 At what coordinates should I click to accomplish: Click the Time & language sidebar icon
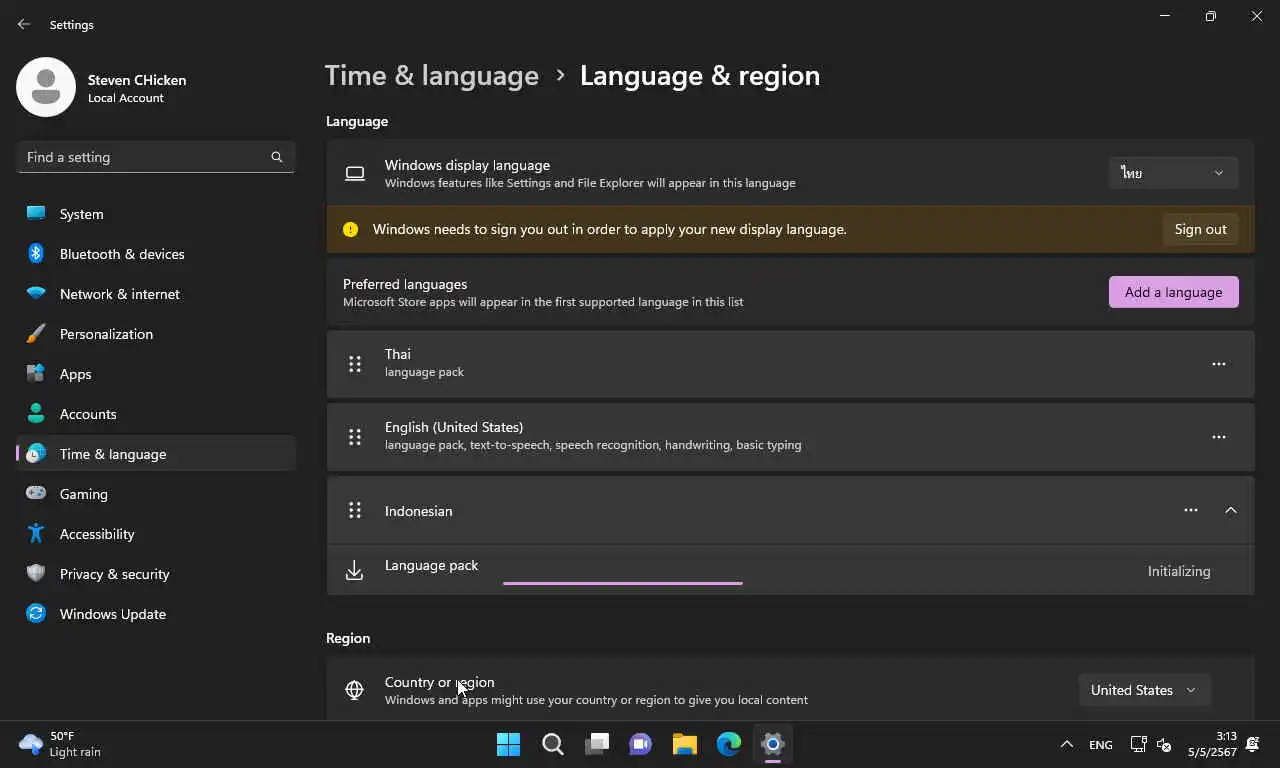coord(36,454)
